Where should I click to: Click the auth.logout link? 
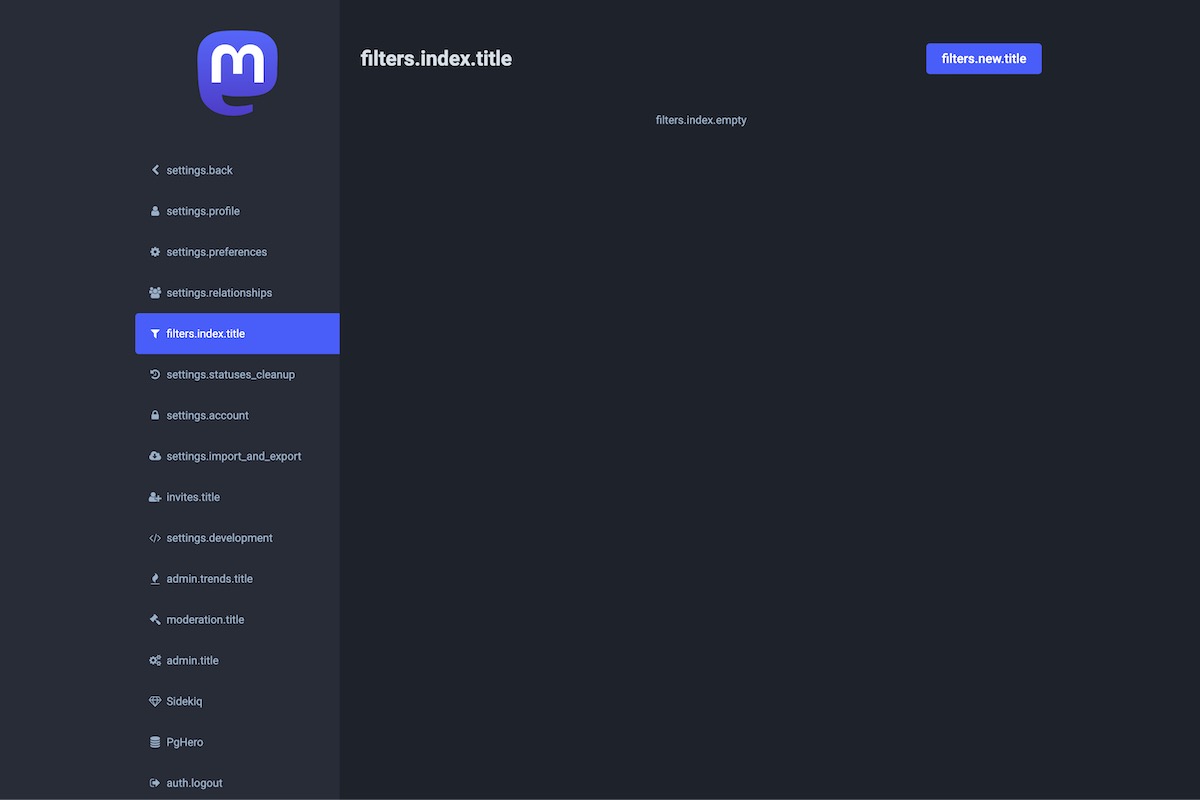pos(194,783)
